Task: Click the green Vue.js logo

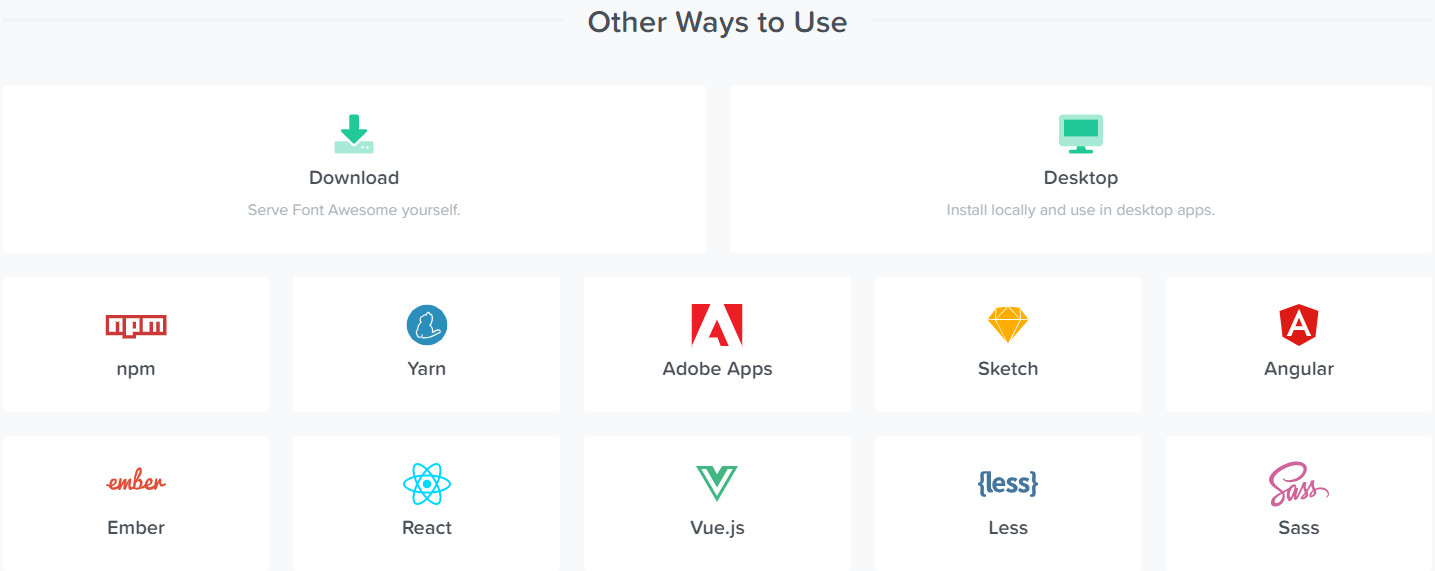Action: tap(717, 483)
